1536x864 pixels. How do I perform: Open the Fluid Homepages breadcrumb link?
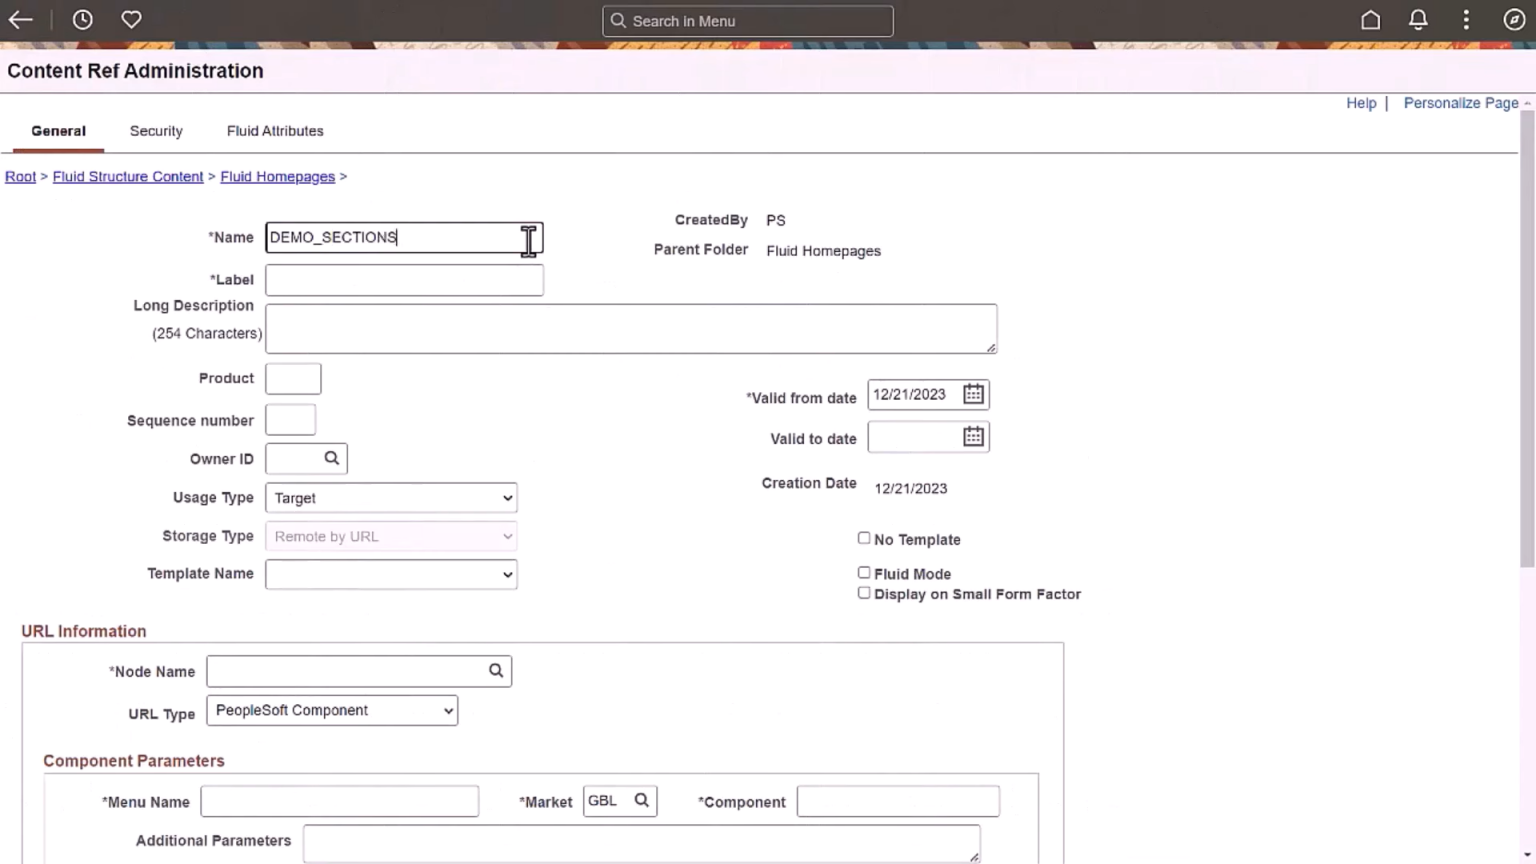(x=277, y=176)
